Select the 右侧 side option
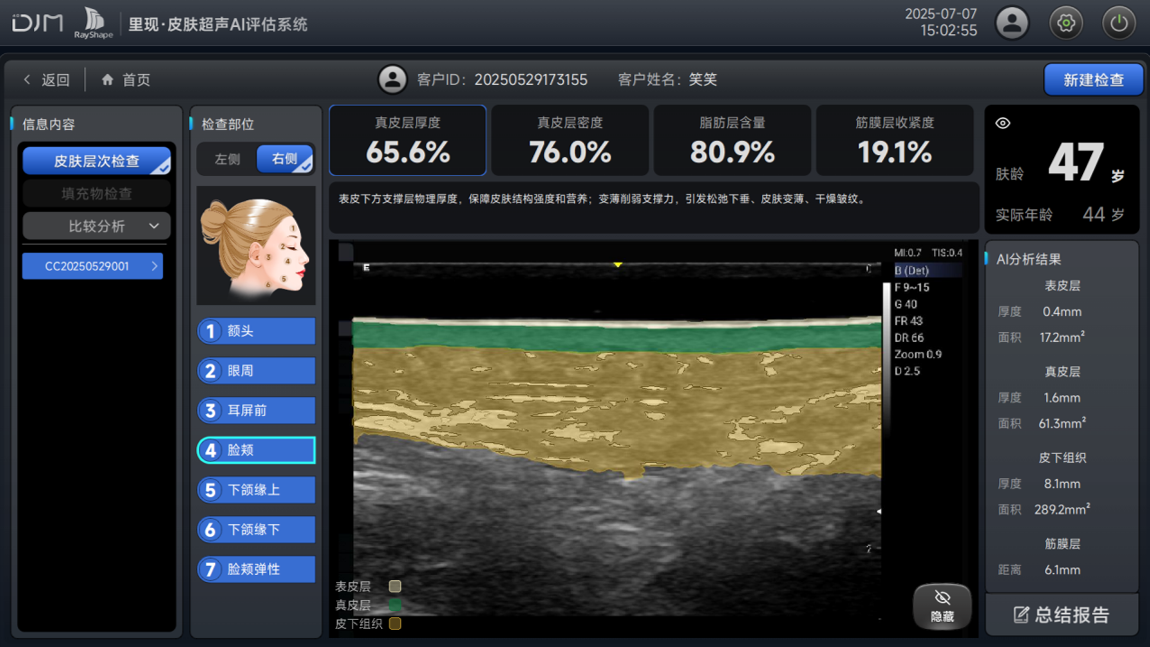Screen dimensions: 1150x647 (x=285, y=159)
